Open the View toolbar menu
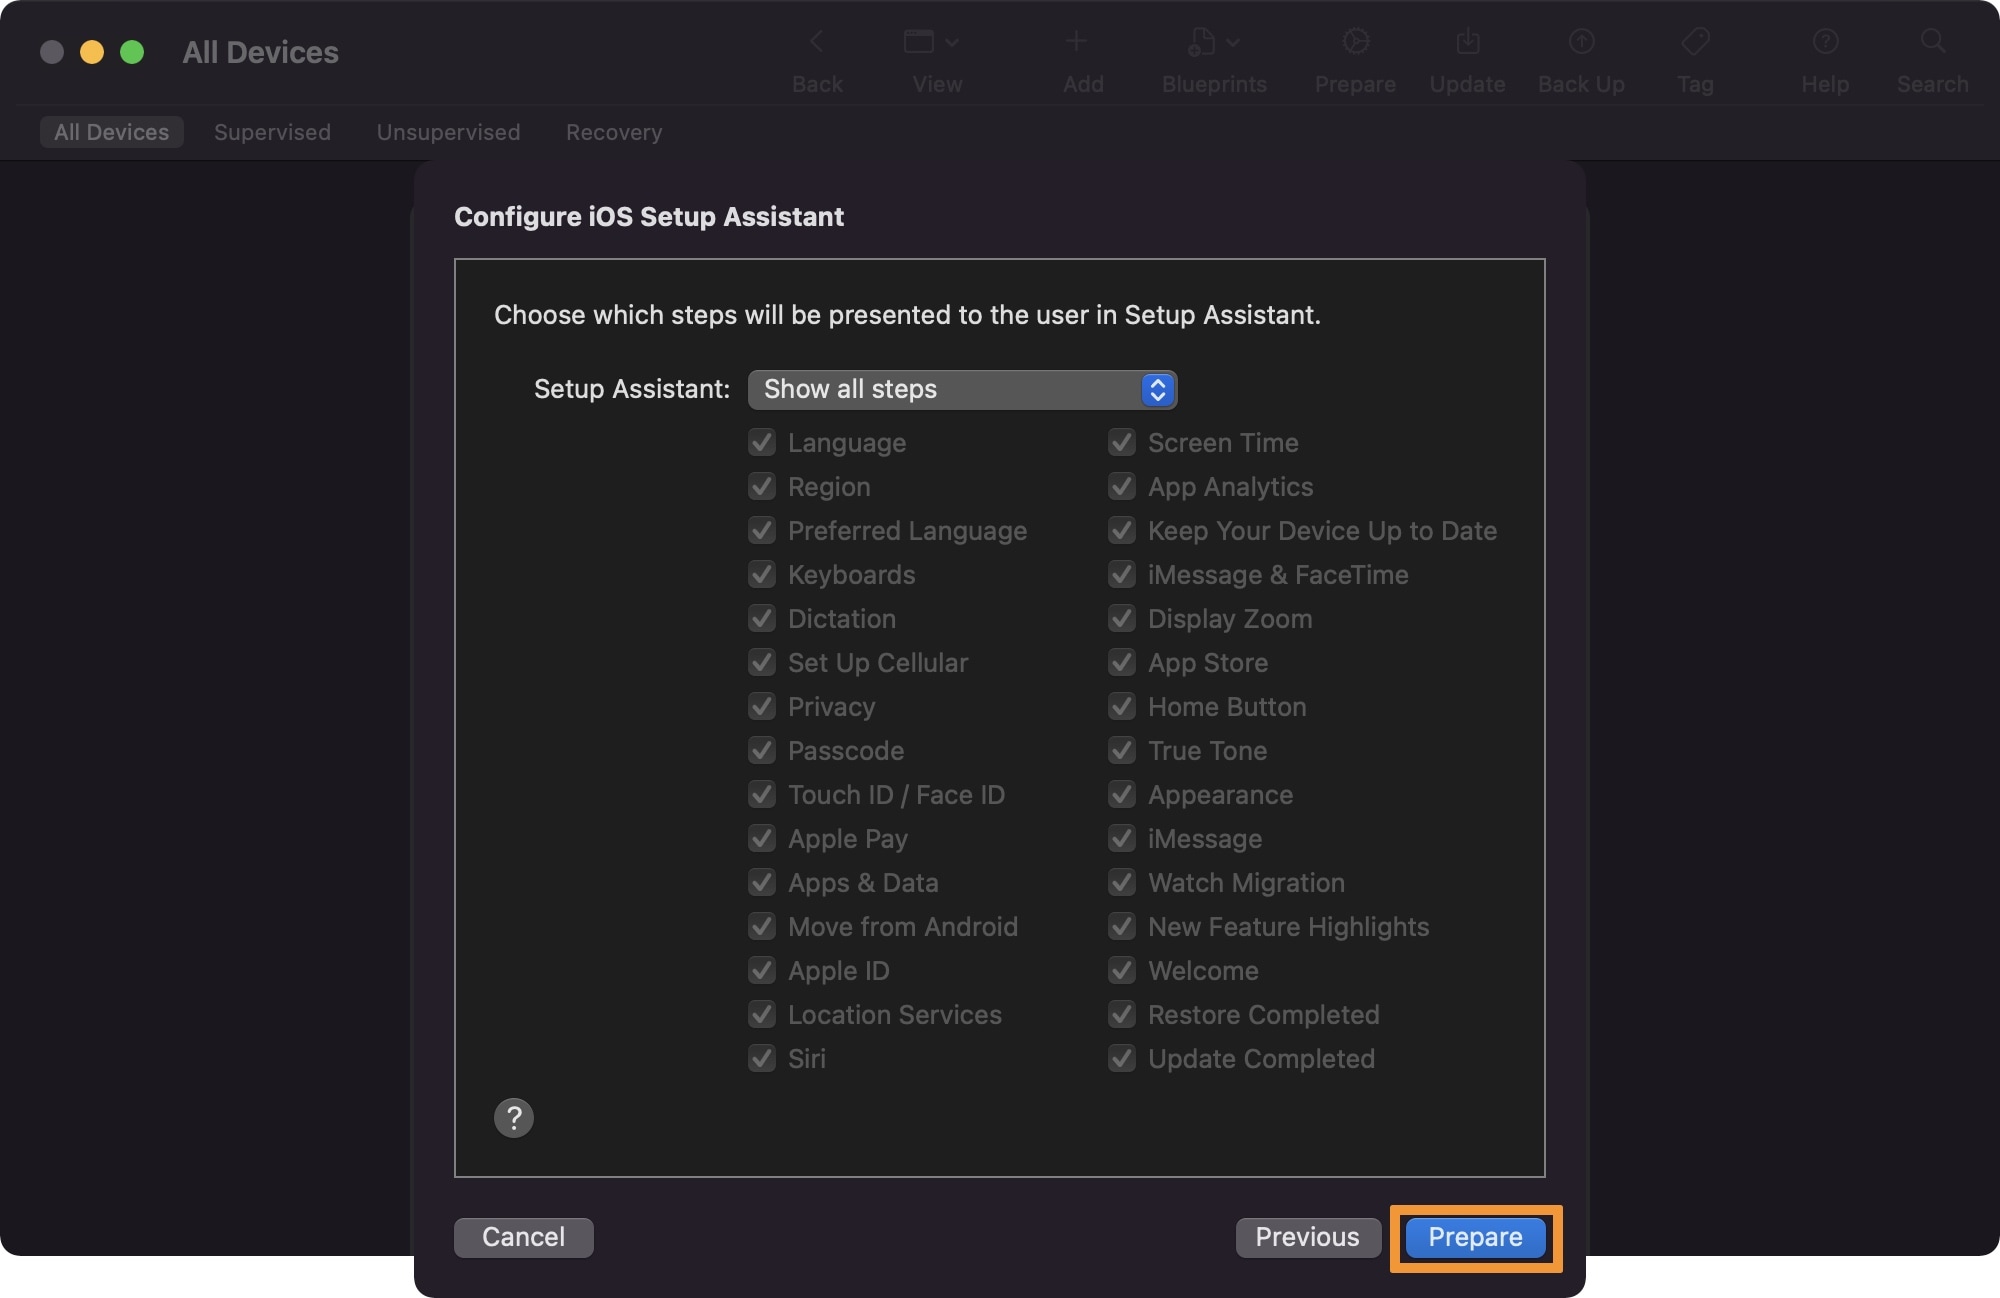The image size is (2000, 1298). click(931, 42)
